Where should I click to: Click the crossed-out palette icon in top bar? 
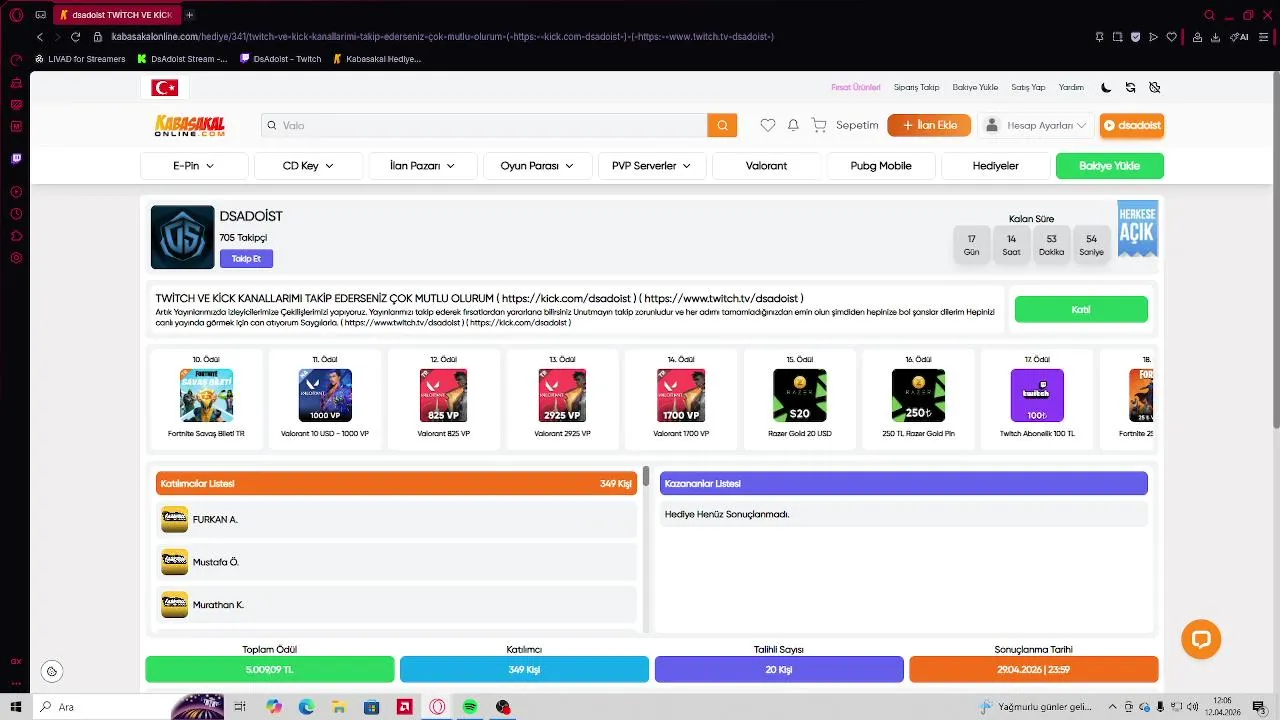[x=1155, y=87]
